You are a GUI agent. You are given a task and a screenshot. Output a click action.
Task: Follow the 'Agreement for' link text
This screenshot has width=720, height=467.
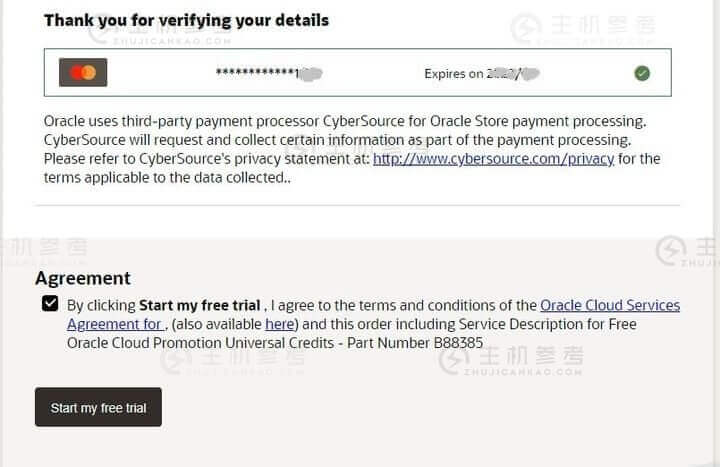113,324
